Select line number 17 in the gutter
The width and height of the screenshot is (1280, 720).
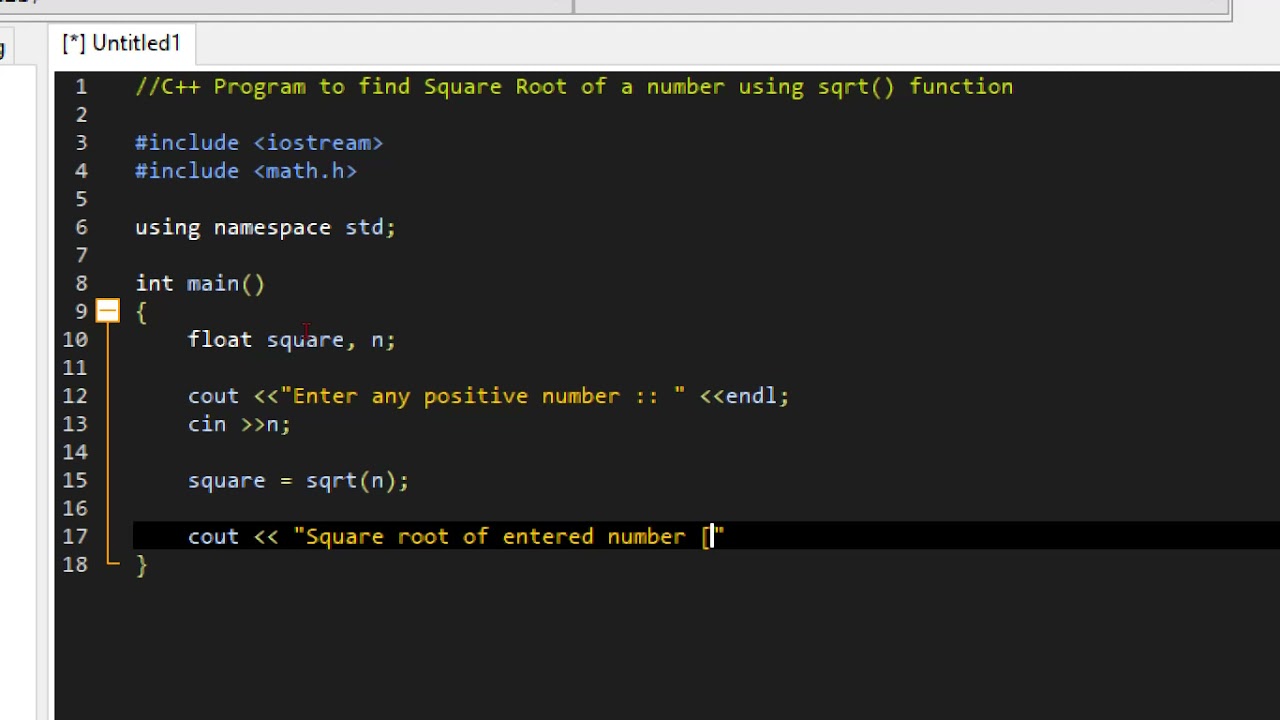pyautogui.click(x=75, y=537)
